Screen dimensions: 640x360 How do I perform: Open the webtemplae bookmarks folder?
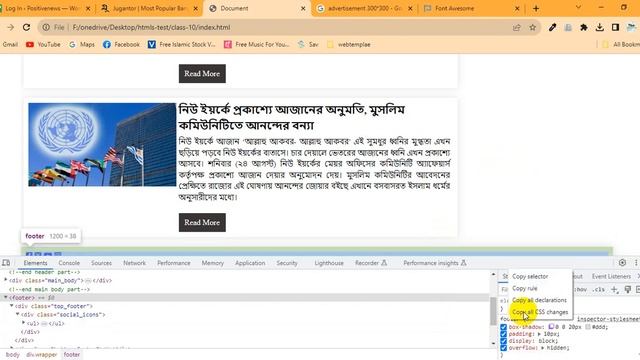point(349,44)
